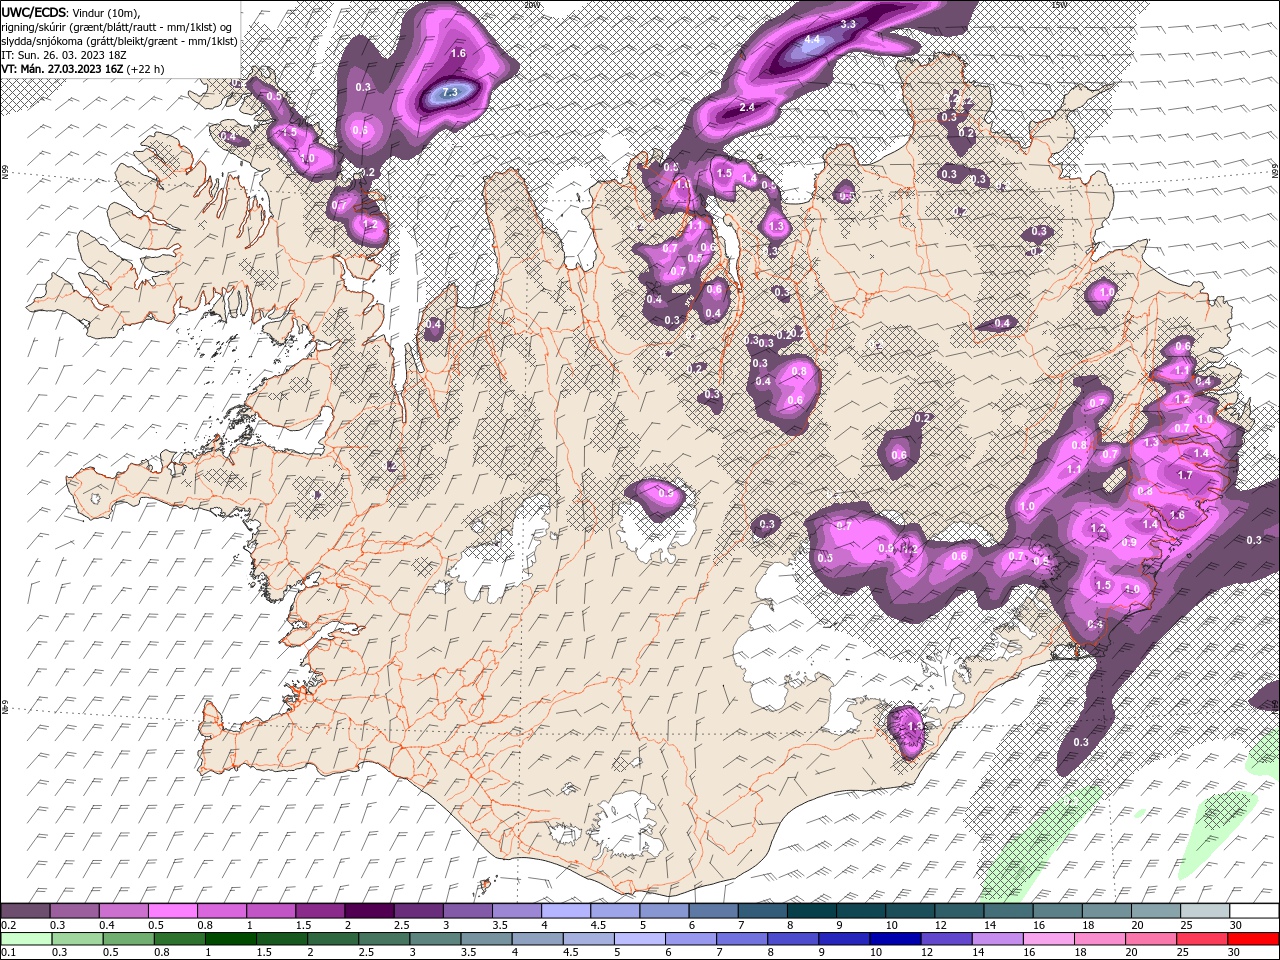
Task: Click the dark blue lower swatch at 10
Action: pyautogui.click(x=895, y=939)
